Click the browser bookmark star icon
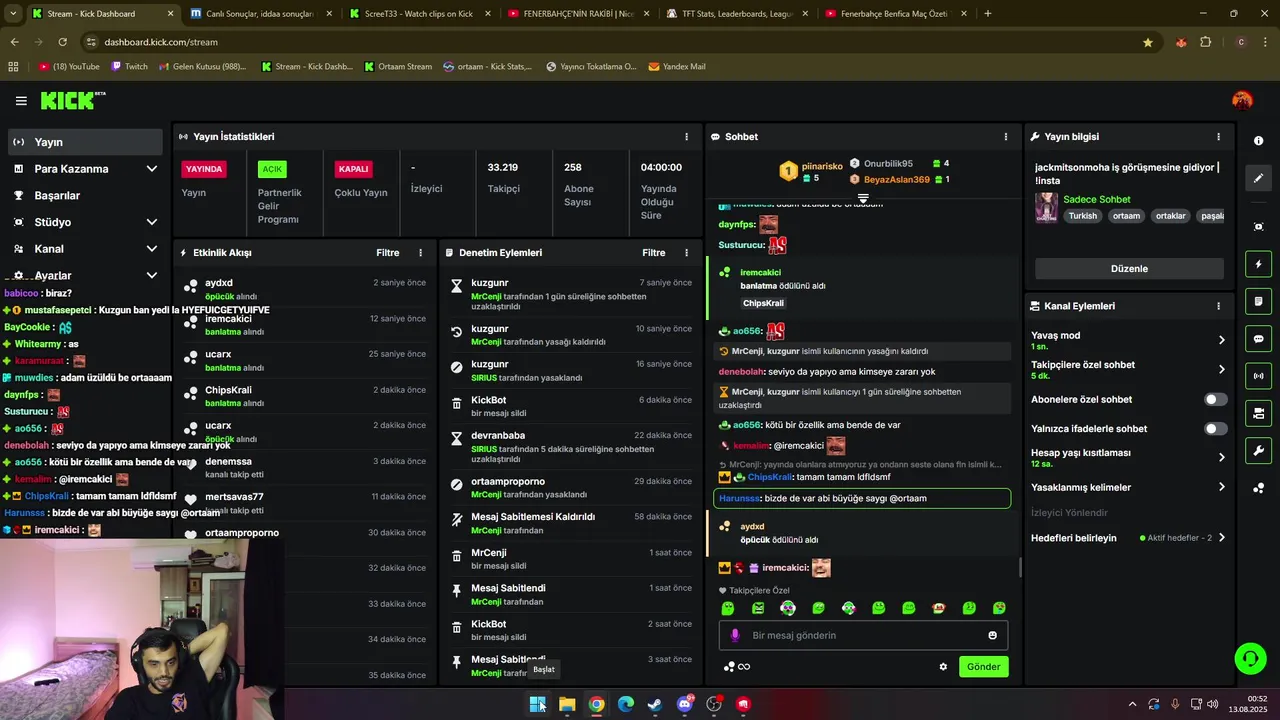1280x720 pixels. pyautogui.click(x=1148, y=42)
